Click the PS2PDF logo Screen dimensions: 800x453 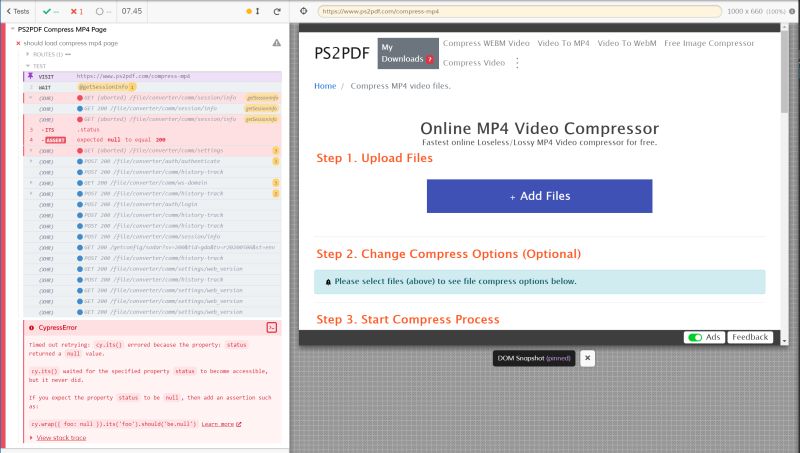tap(342, 53)
